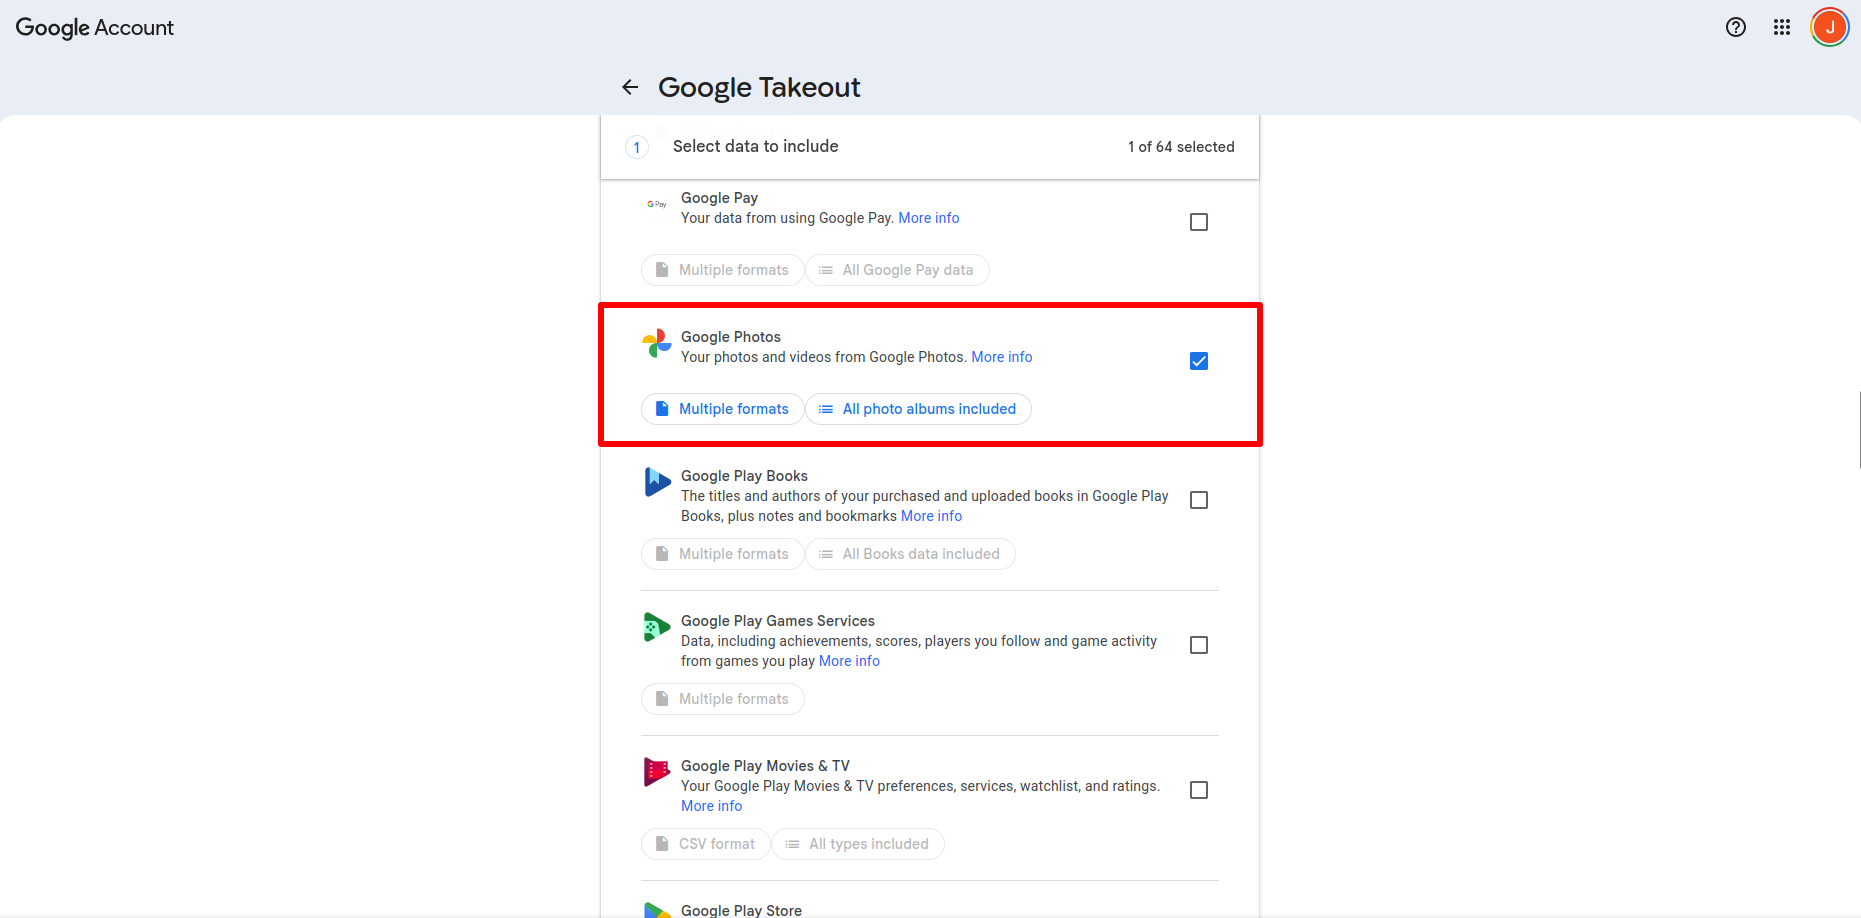Image resolution: width=1861 pixels, height=918 pixels.
Task: Click More info link for Play Movies & TV
Action: coord(711,806)
